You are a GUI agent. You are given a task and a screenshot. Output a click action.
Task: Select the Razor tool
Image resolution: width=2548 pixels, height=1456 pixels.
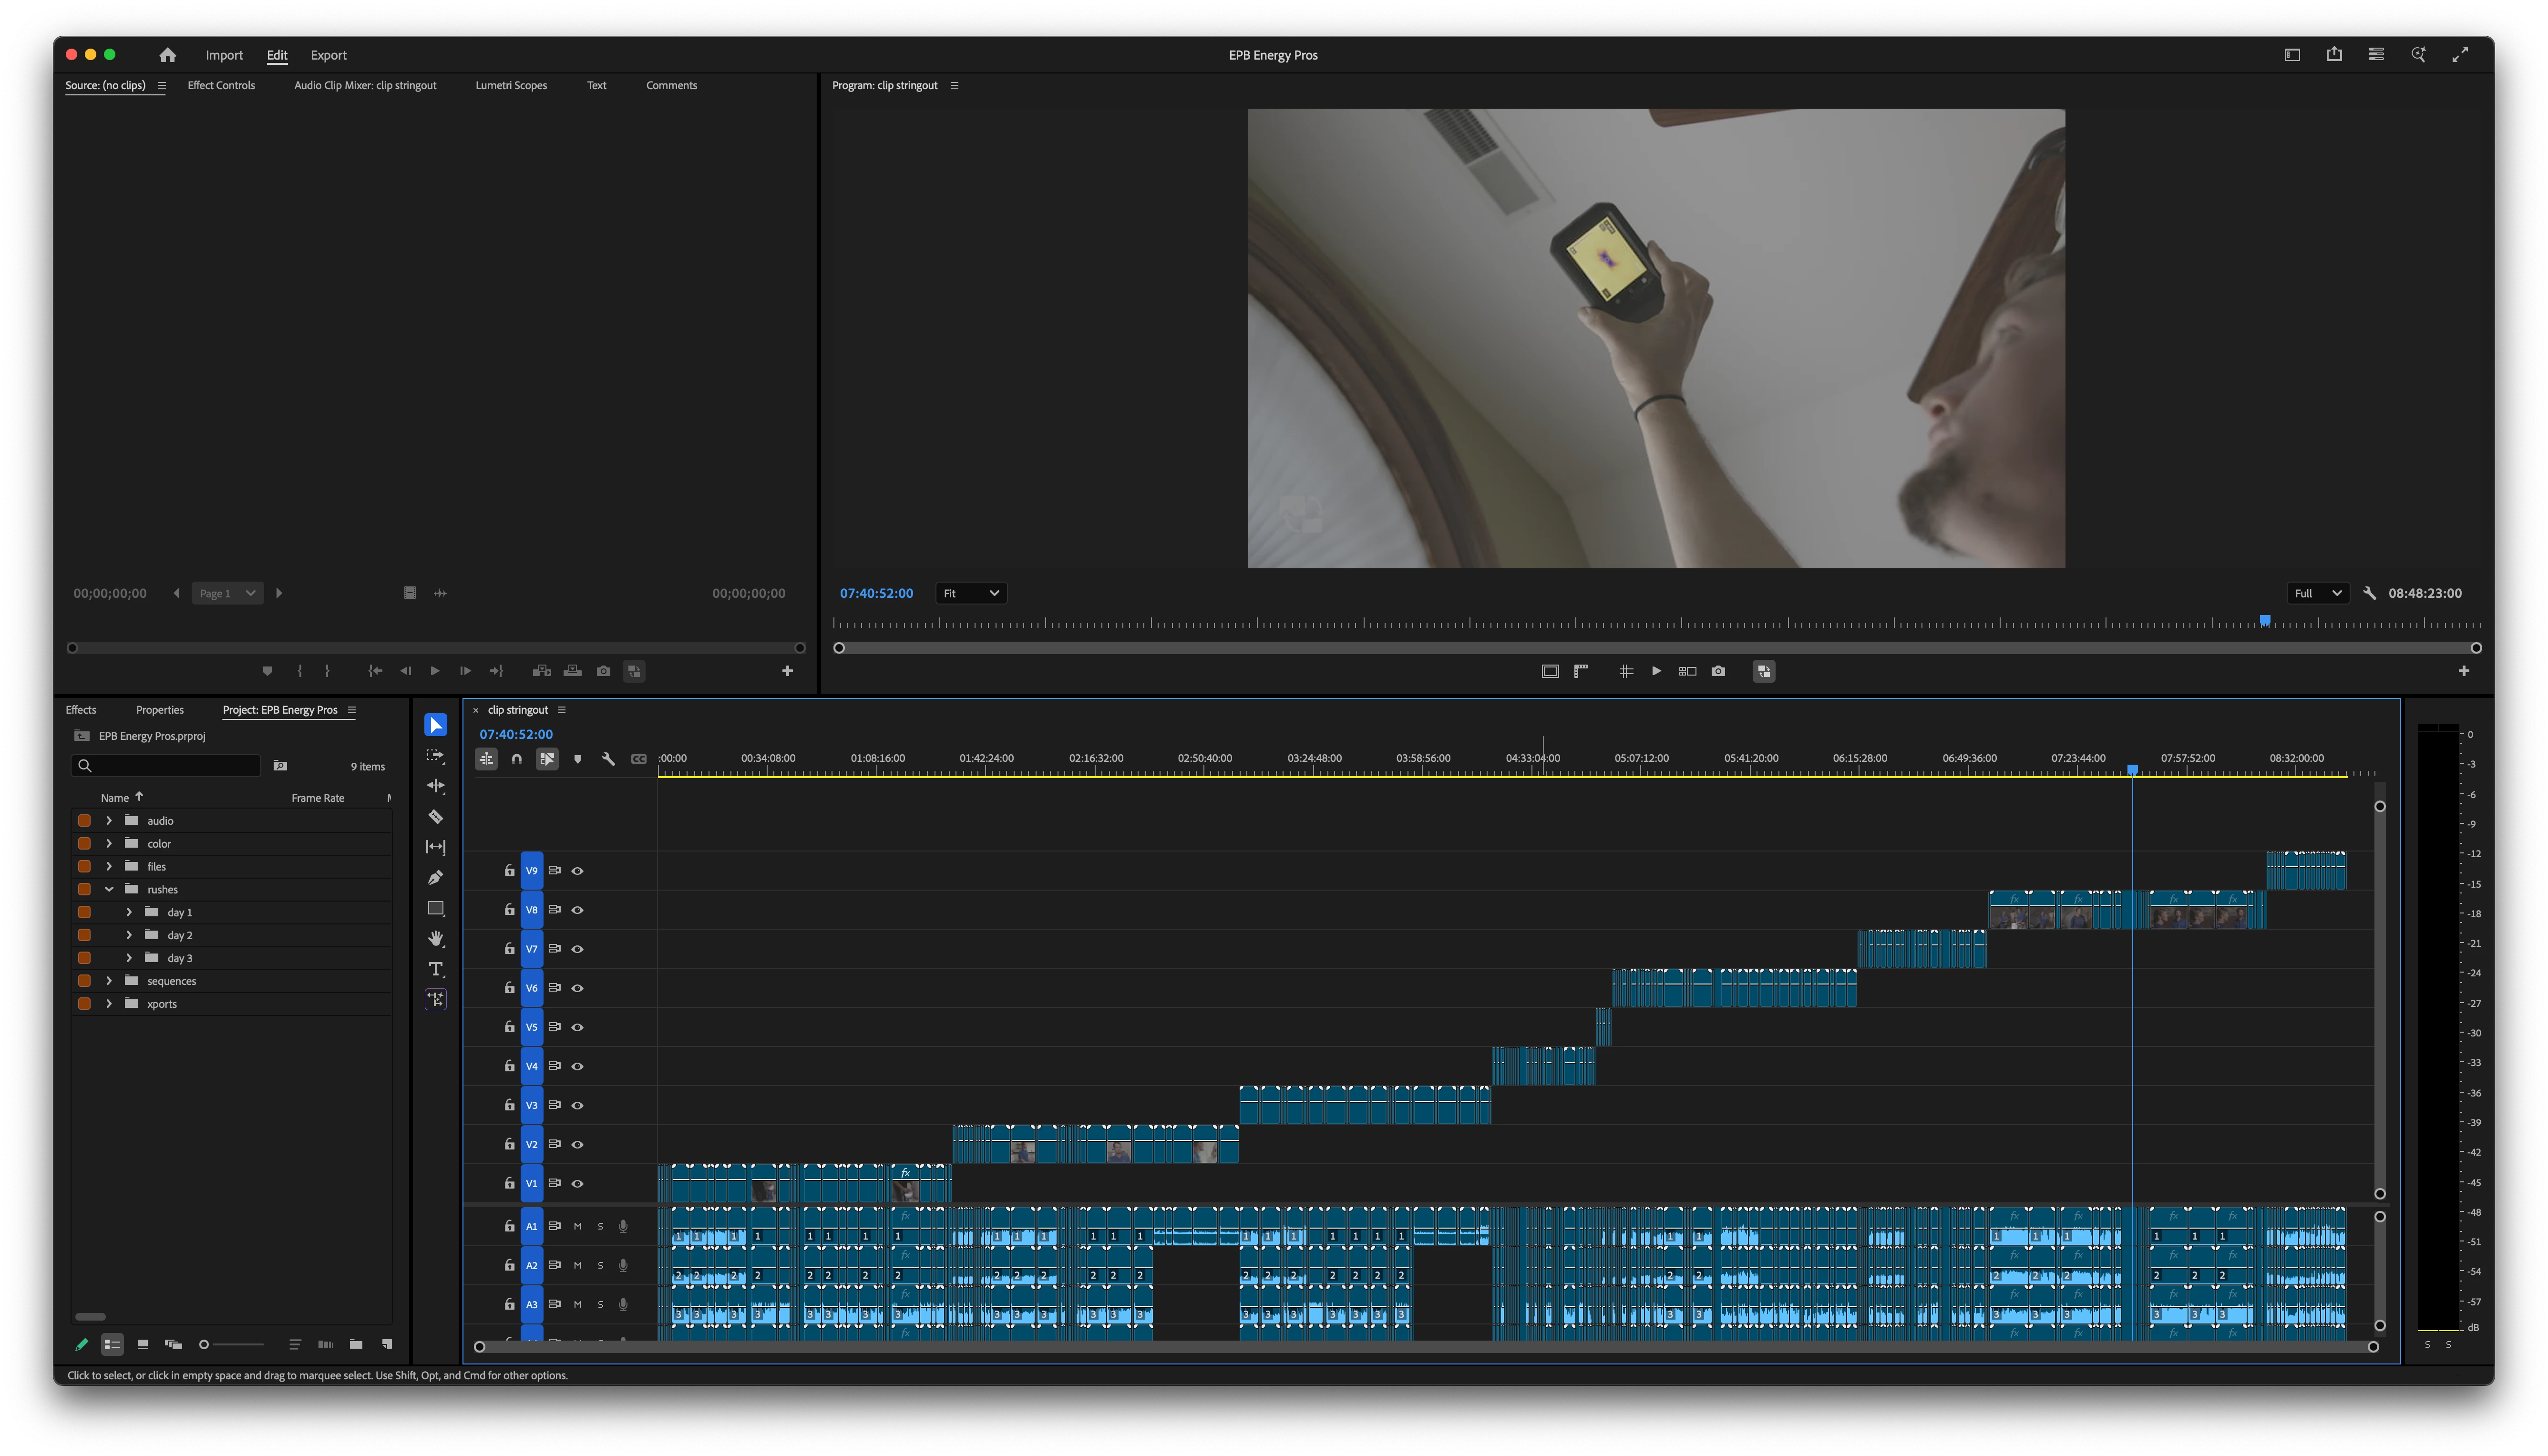click(436, 817)
